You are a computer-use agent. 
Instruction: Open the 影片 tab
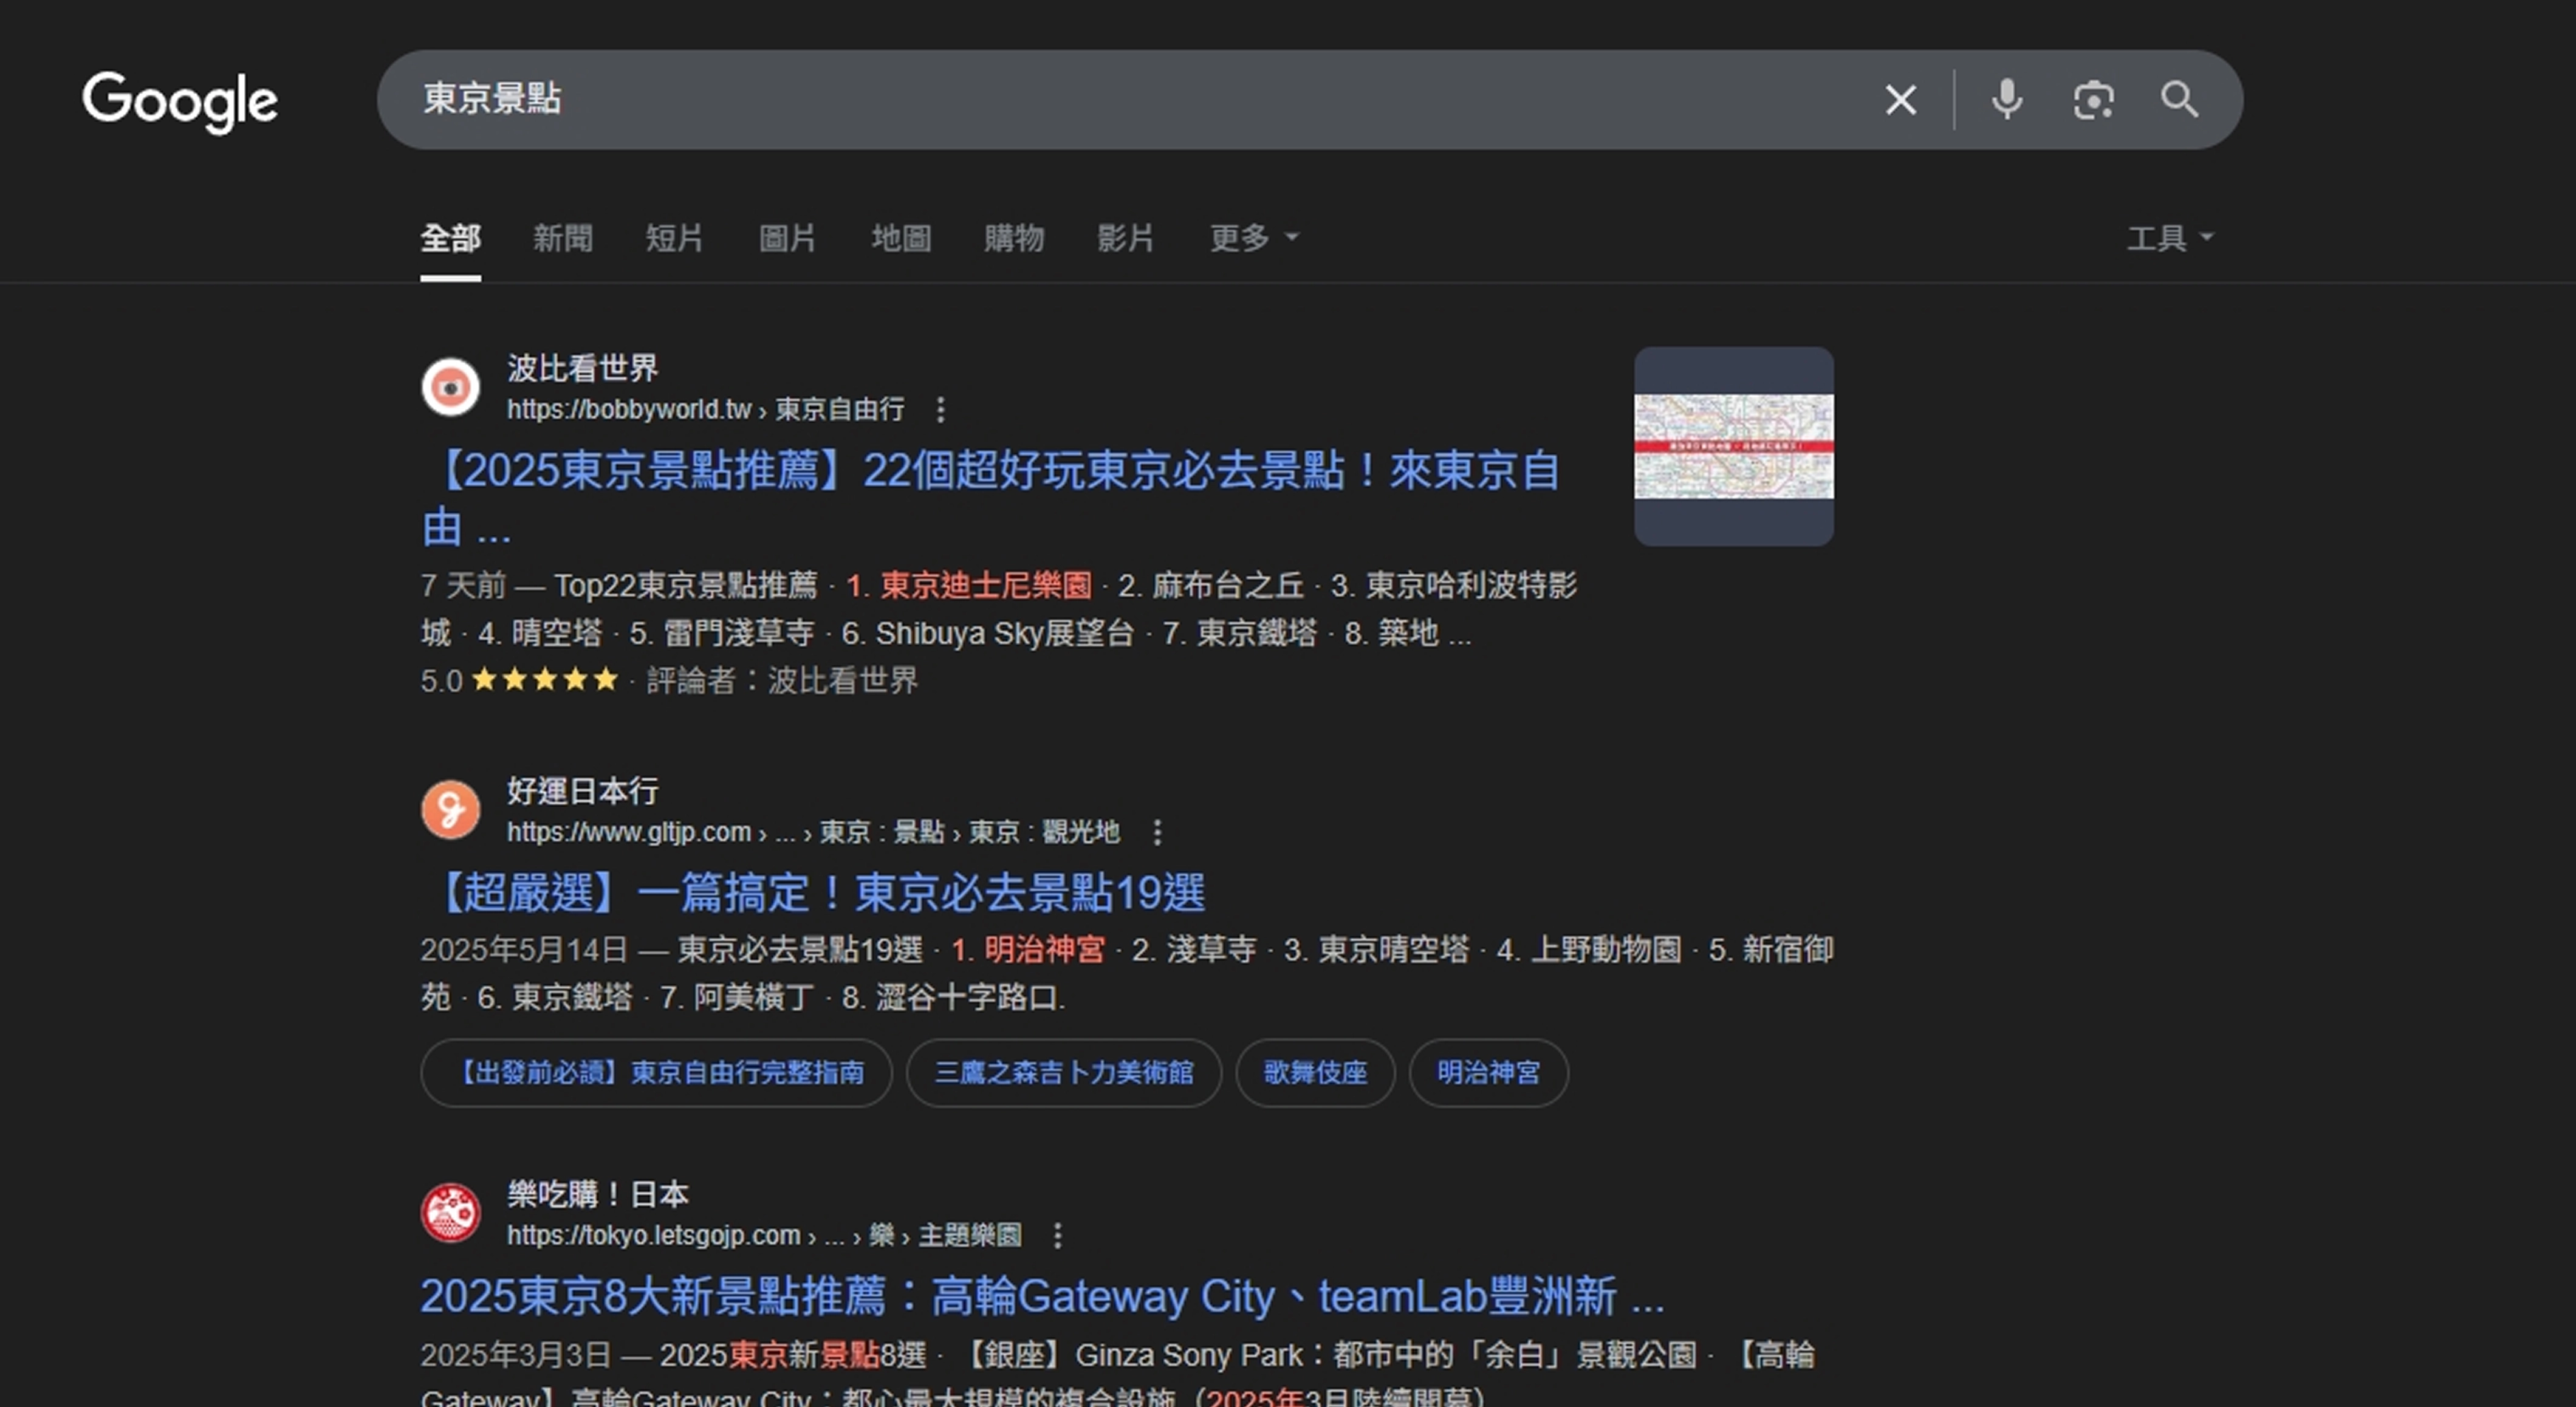(1126, 238)
